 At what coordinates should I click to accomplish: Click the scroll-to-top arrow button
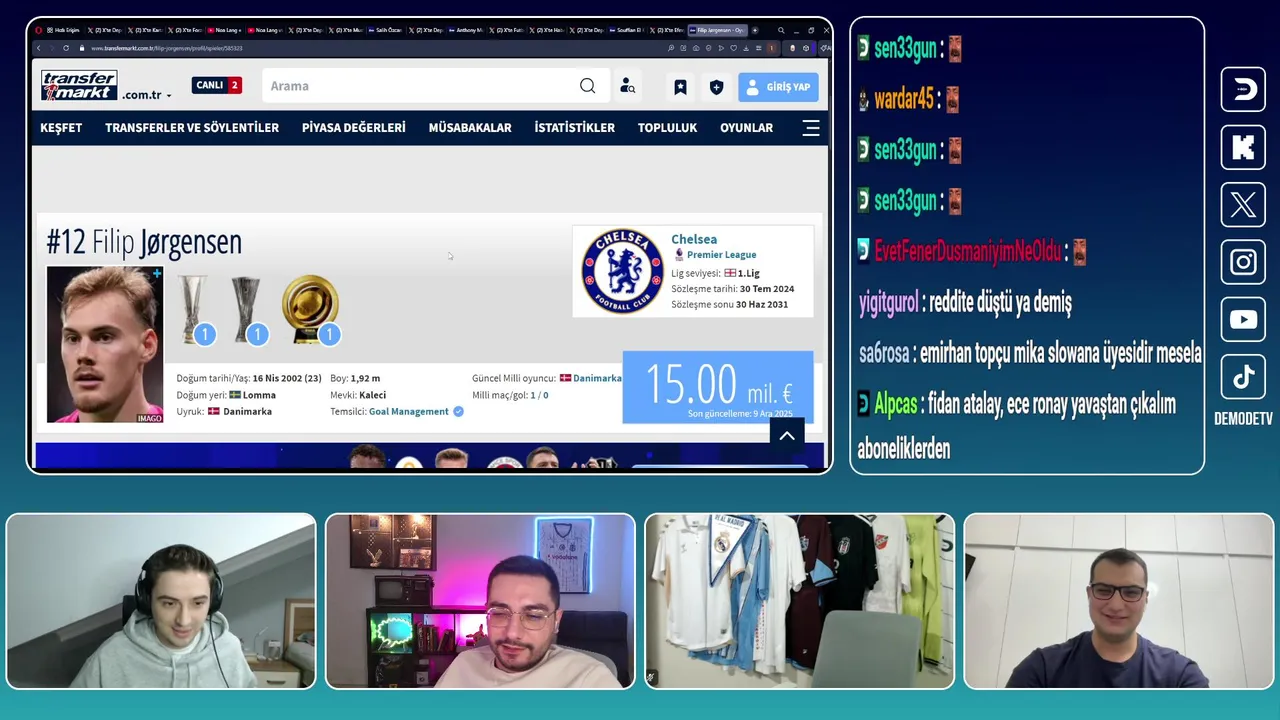pyautogui.click(x=787, y=435)
